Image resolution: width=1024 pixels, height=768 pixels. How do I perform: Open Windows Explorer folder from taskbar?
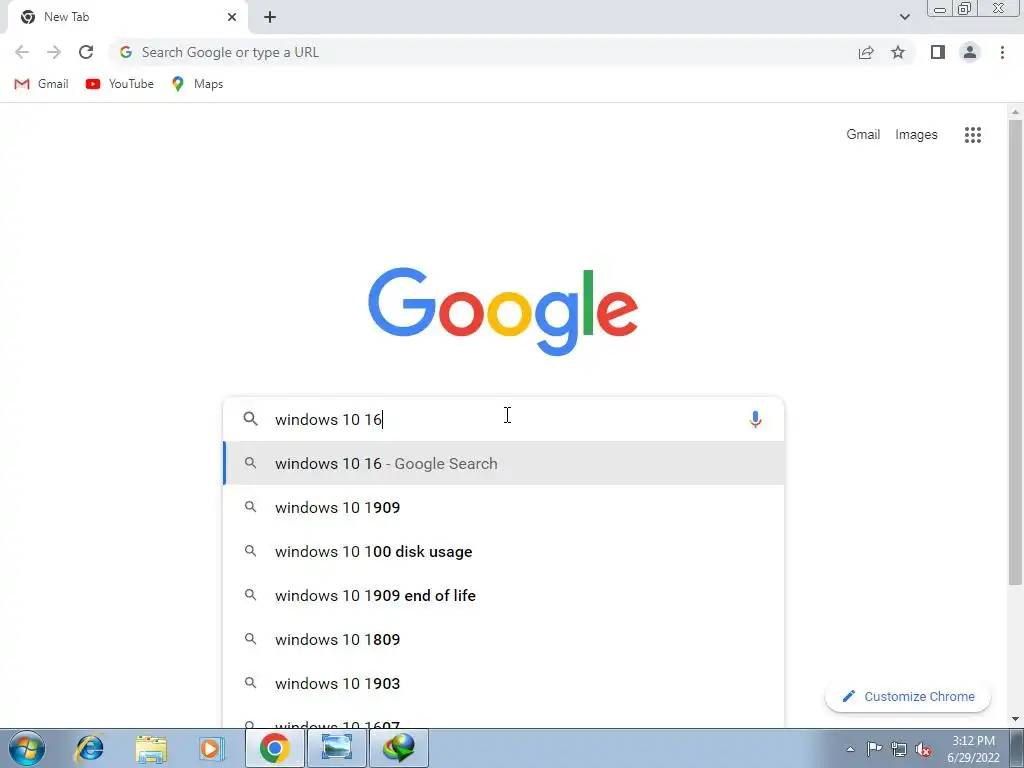[x=151, y=748]
